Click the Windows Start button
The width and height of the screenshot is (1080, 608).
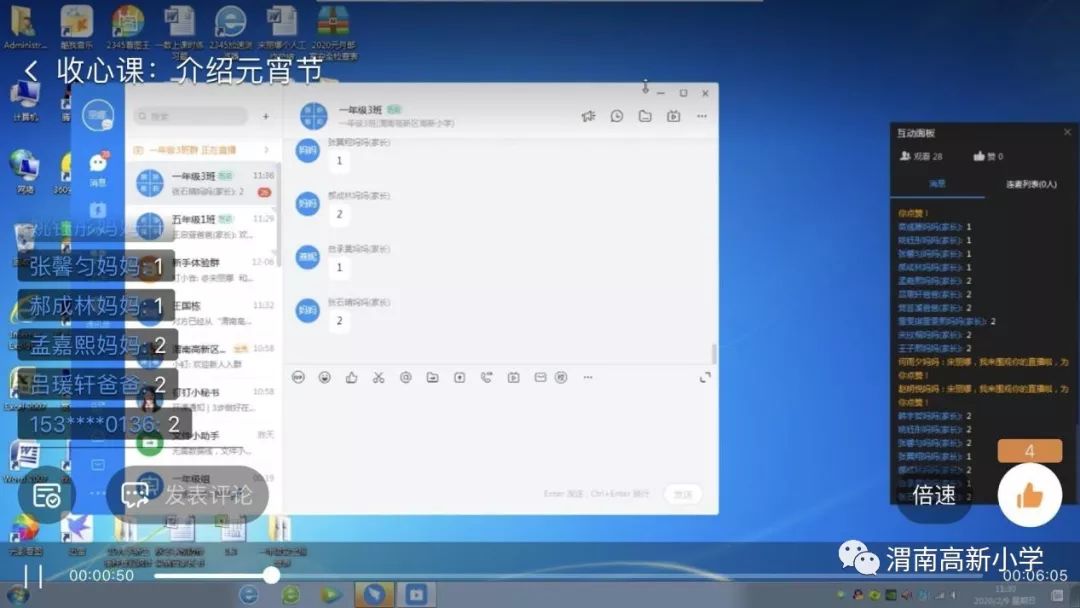(19, 595)
